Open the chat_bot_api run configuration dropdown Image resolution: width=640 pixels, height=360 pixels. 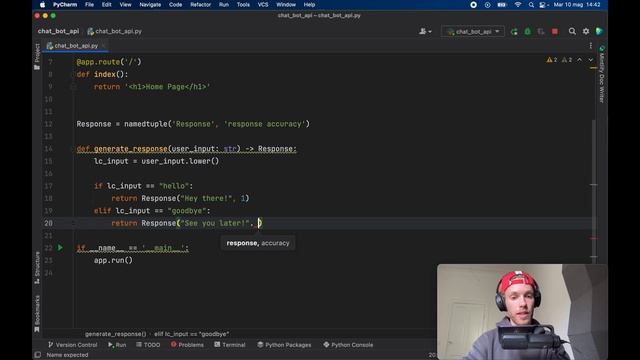(x=473, y=31)
